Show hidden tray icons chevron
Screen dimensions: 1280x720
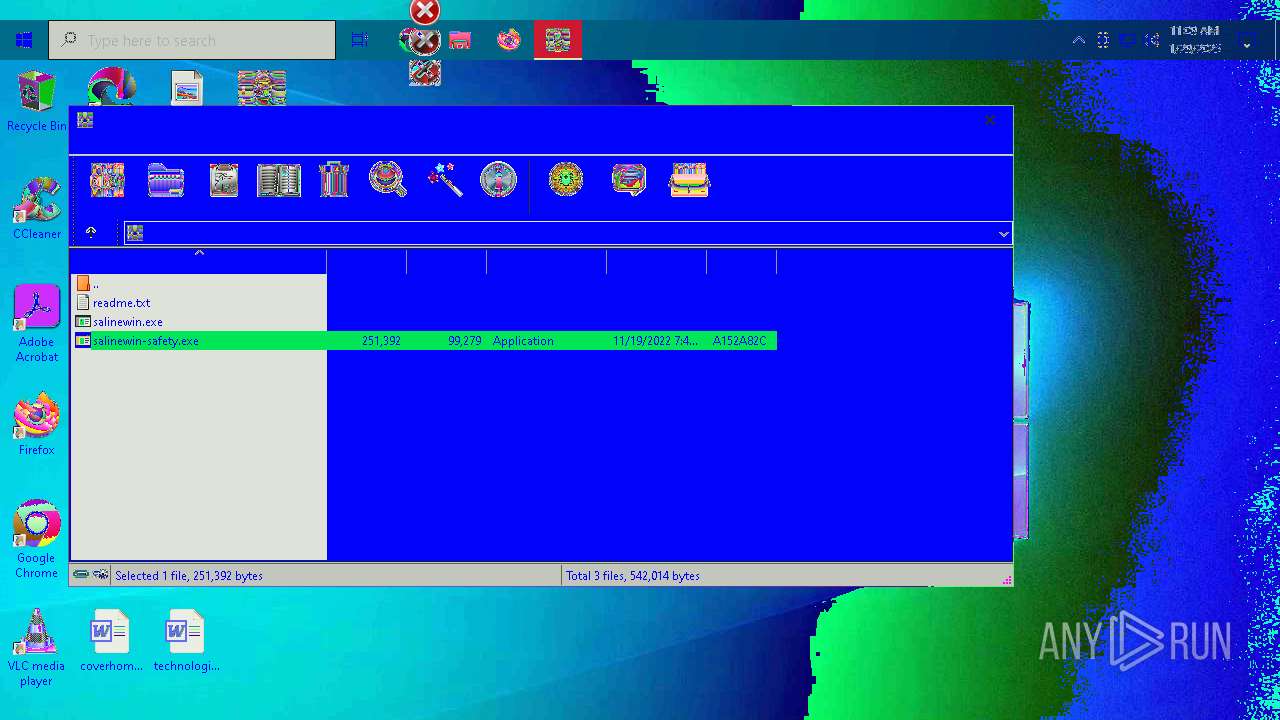click(x=1078, y=40)
